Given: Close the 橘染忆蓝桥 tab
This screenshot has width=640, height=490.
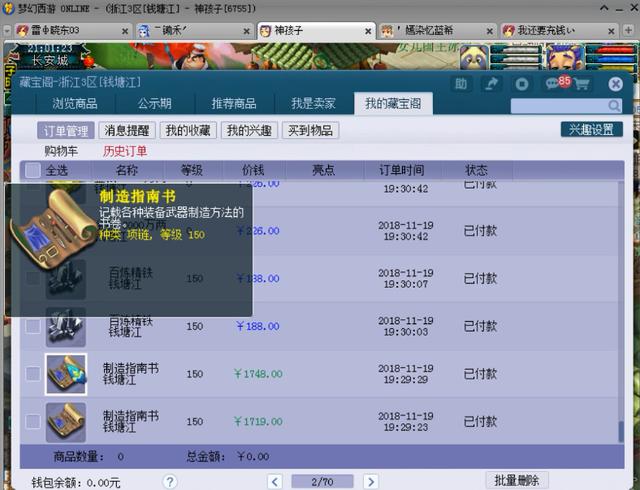Looking at the screenshot, I should point(489,31).
